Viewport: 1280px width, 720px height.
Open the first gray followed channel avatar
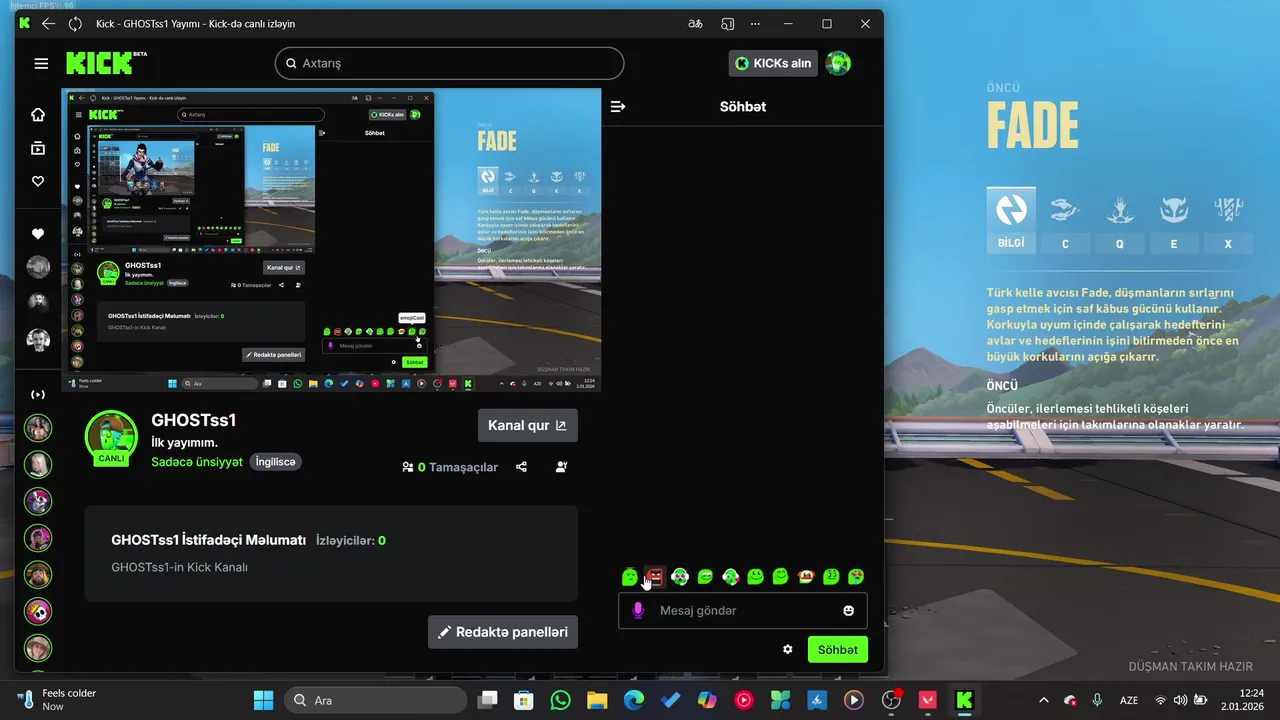pos(38,267)
